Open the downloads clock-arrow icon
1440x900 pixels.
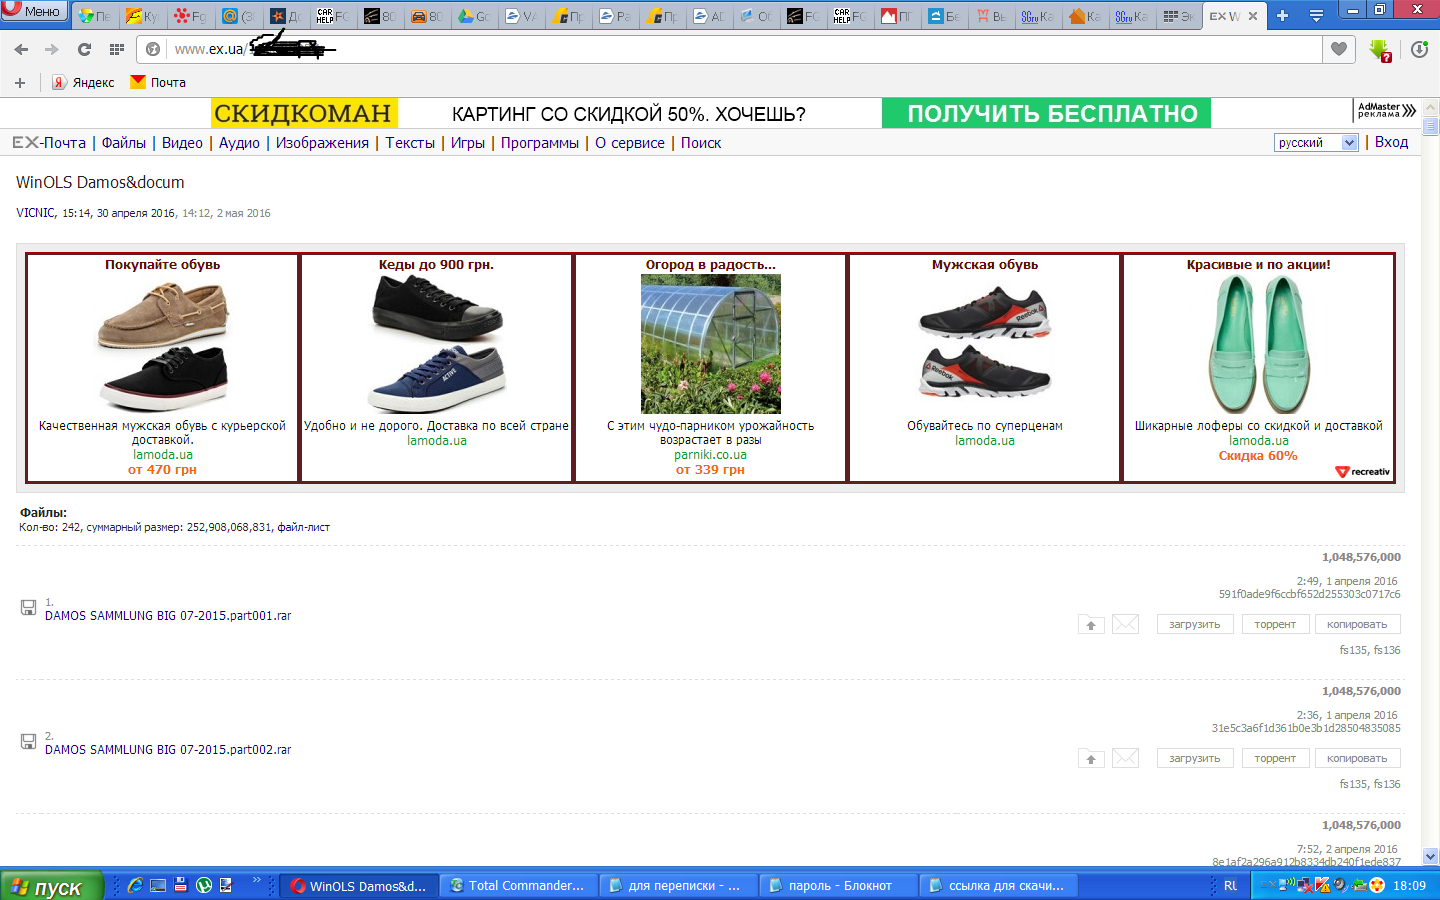click(1419, 49)
